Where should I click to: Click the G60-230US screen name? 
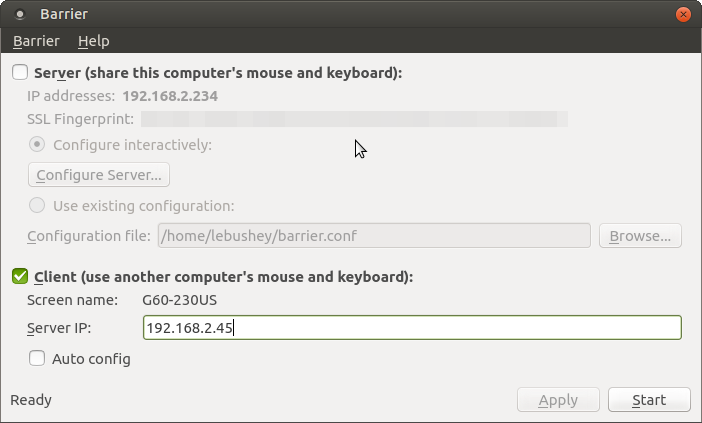pos(180,300)
